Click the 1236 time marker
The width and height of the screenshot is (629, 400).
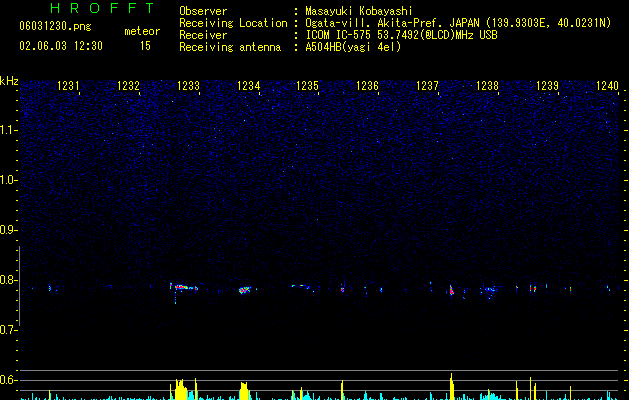367,85
